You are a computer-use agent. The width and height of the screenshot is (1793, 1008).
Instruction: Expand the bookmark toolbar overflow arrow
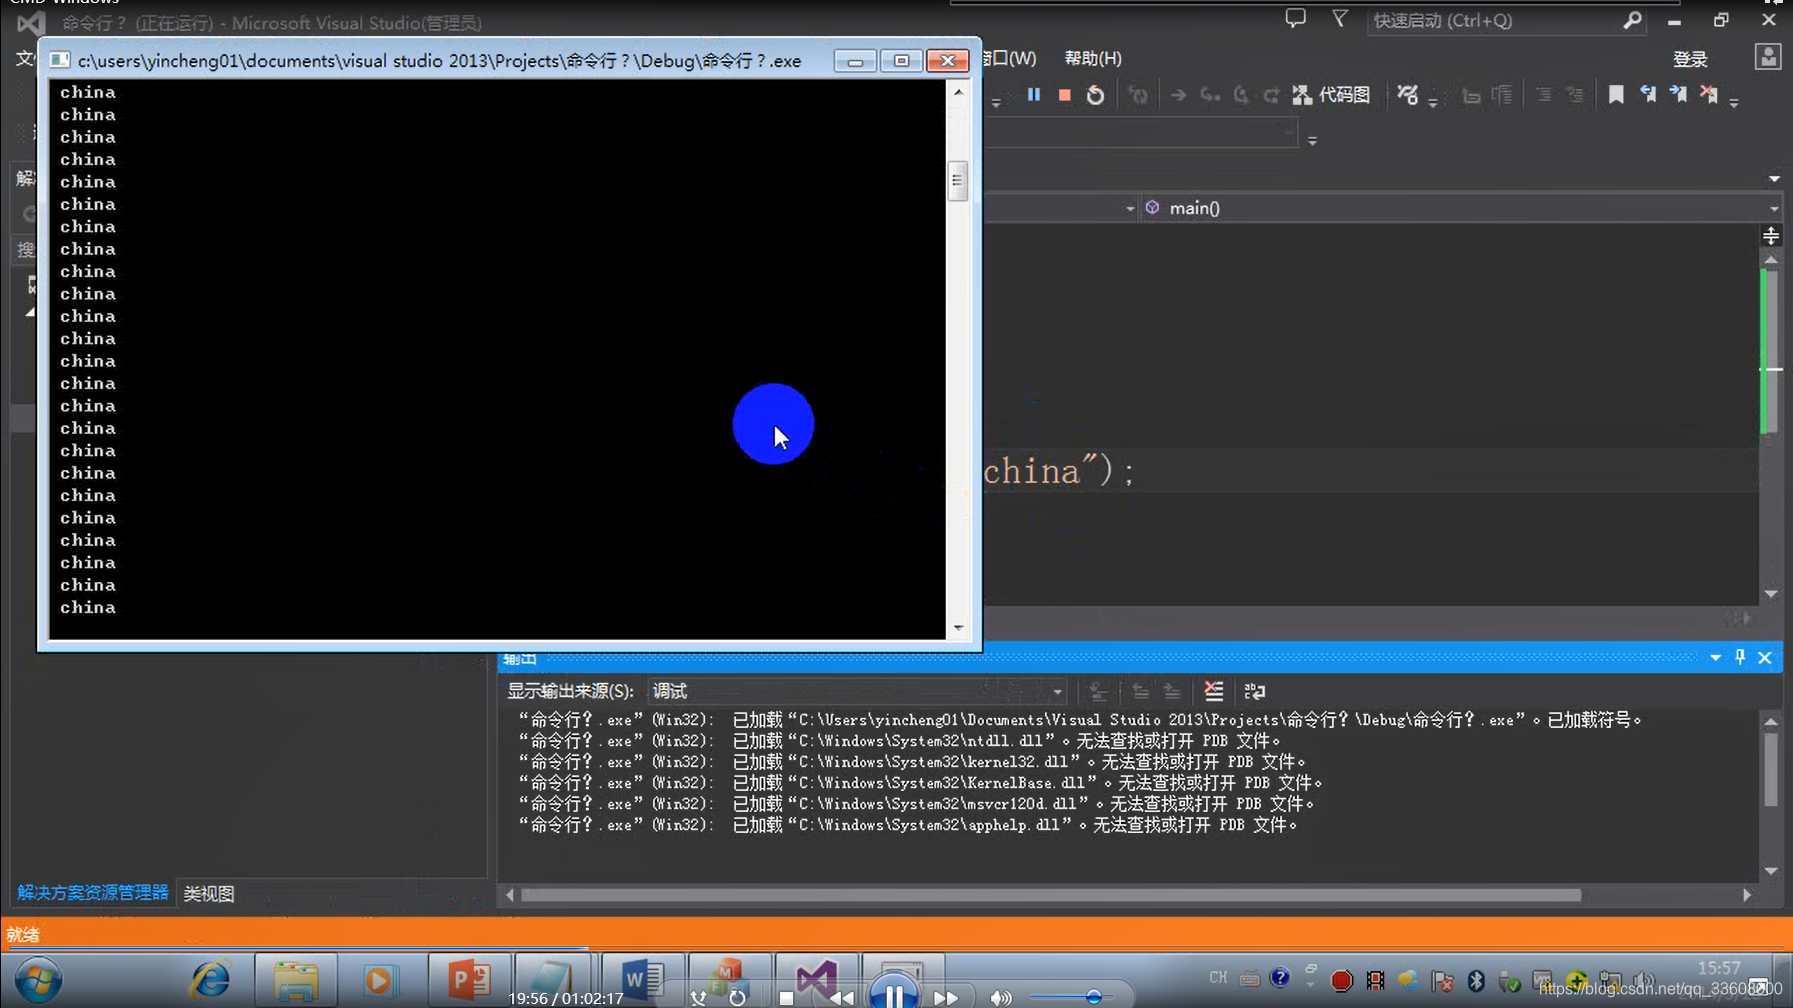point(1734,102)
